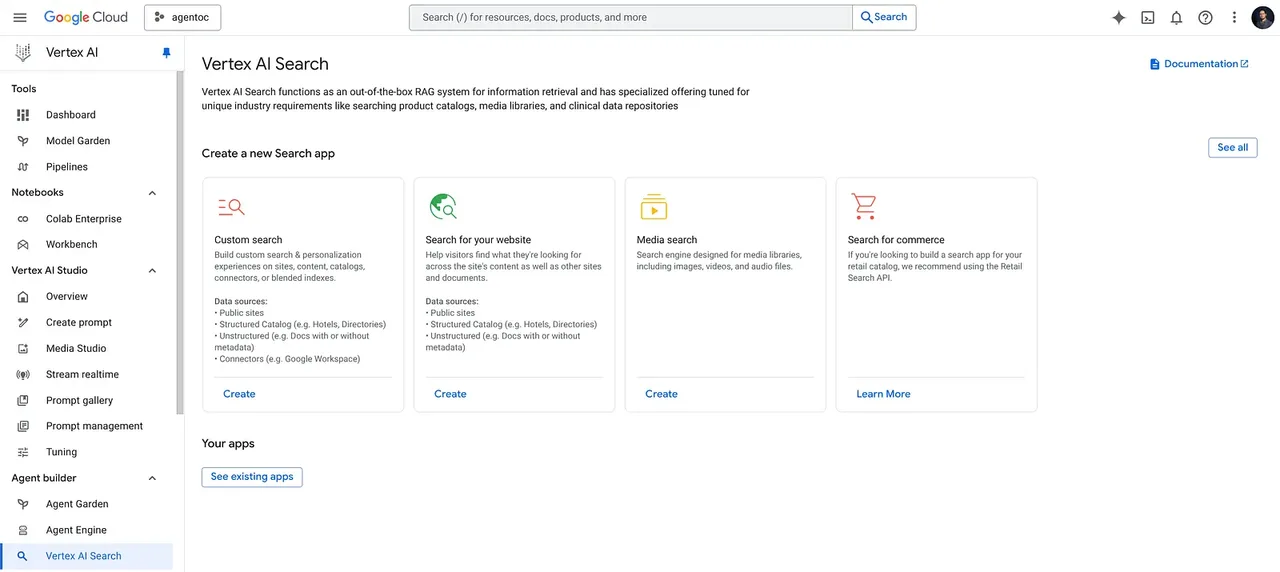
Task: Click the Overview home icon
Action: click(x=23, y=297)
